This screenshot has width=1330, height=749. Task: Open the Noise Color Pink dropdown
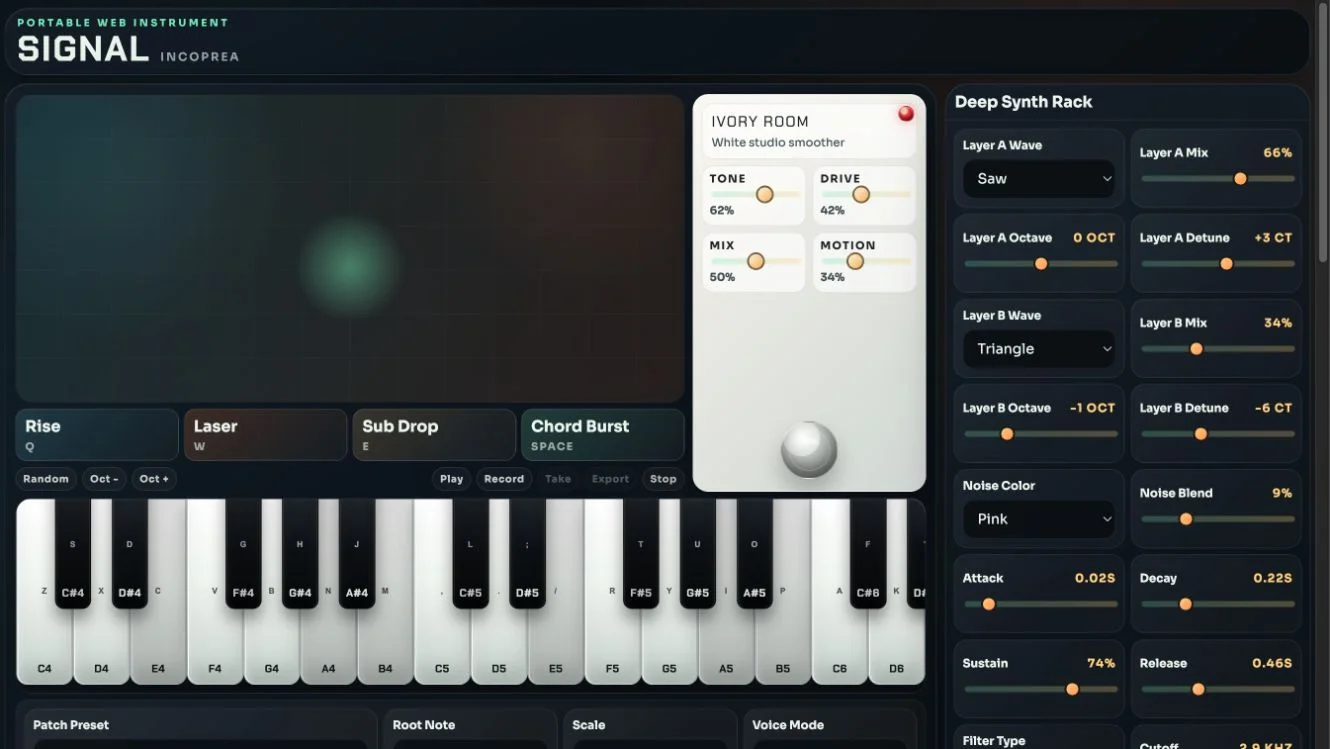point(1039,518)
